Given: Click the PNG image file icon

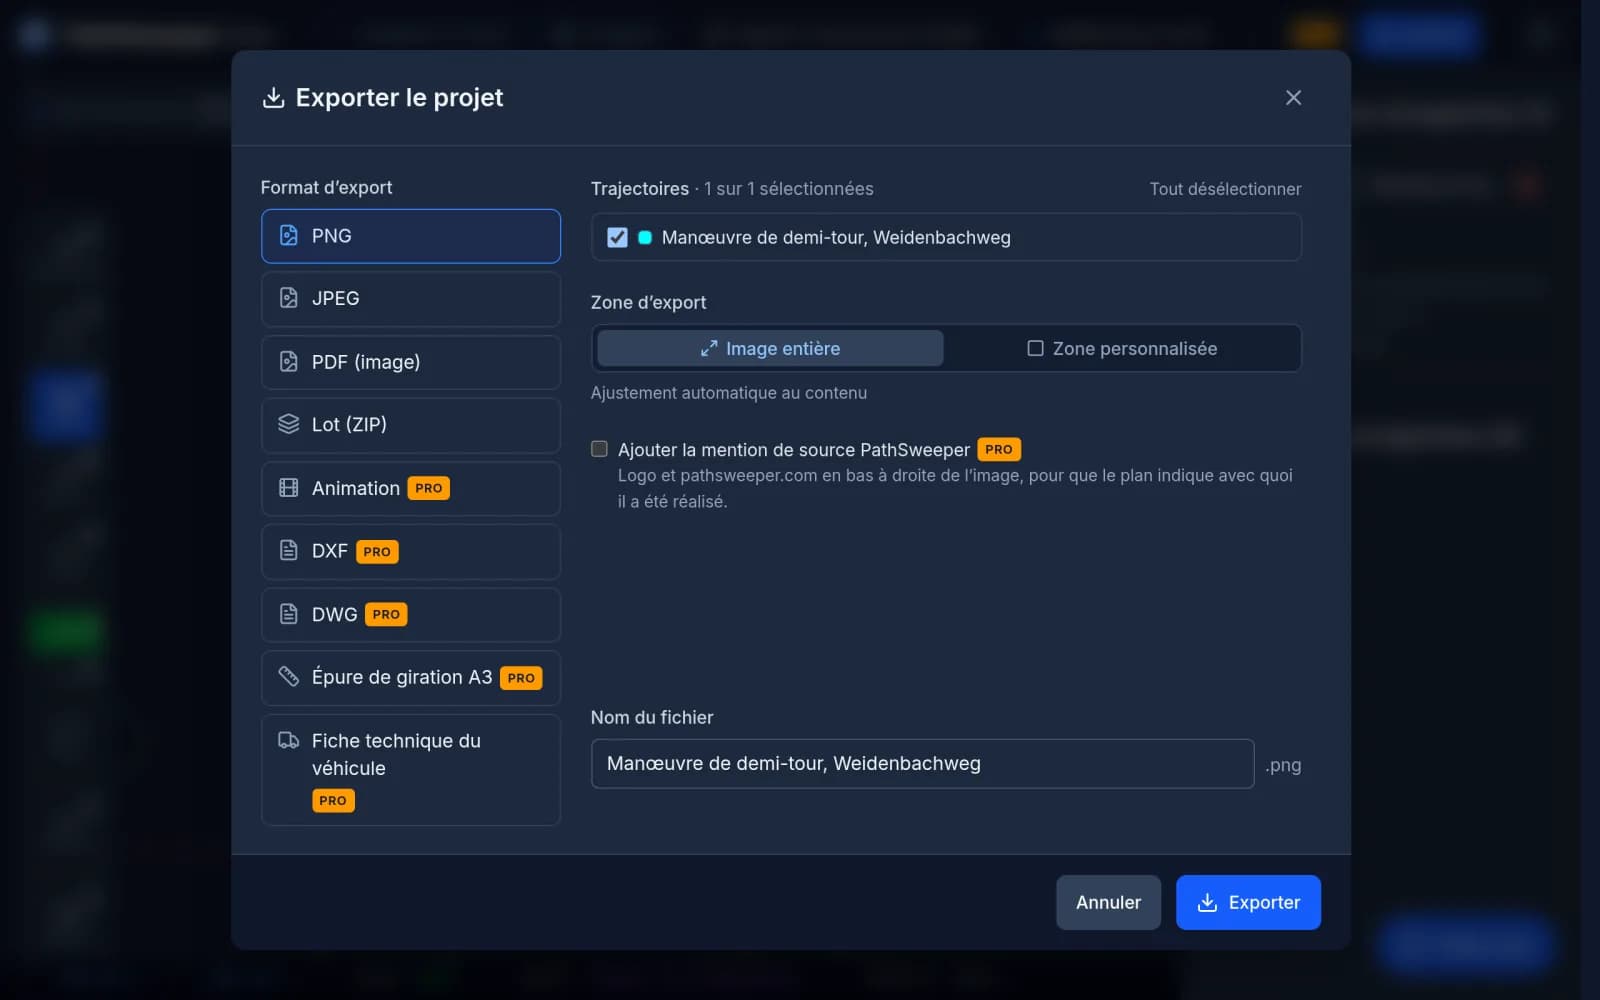Looking at the screenshot, I should pos(288,236).
